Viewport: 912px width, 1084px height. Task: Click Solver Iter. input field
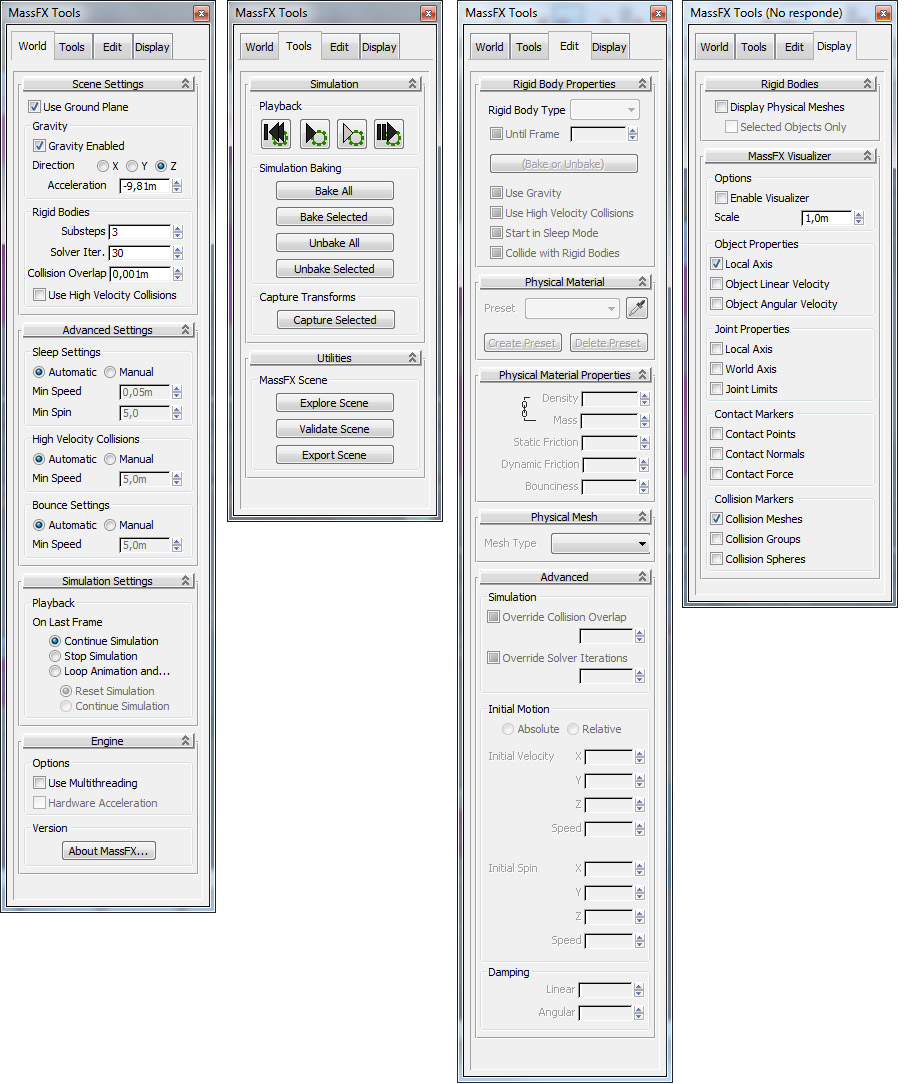140,253
